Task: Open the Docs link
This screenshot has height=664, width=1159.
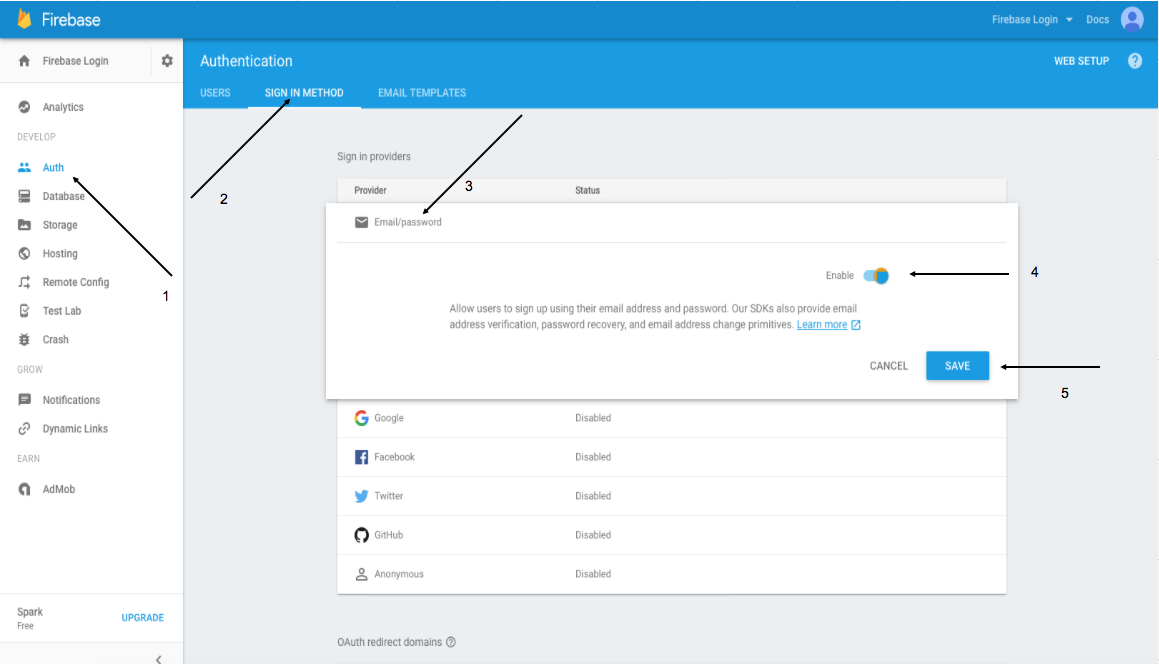Action: pyautogui.click(x=1098, y=20)
